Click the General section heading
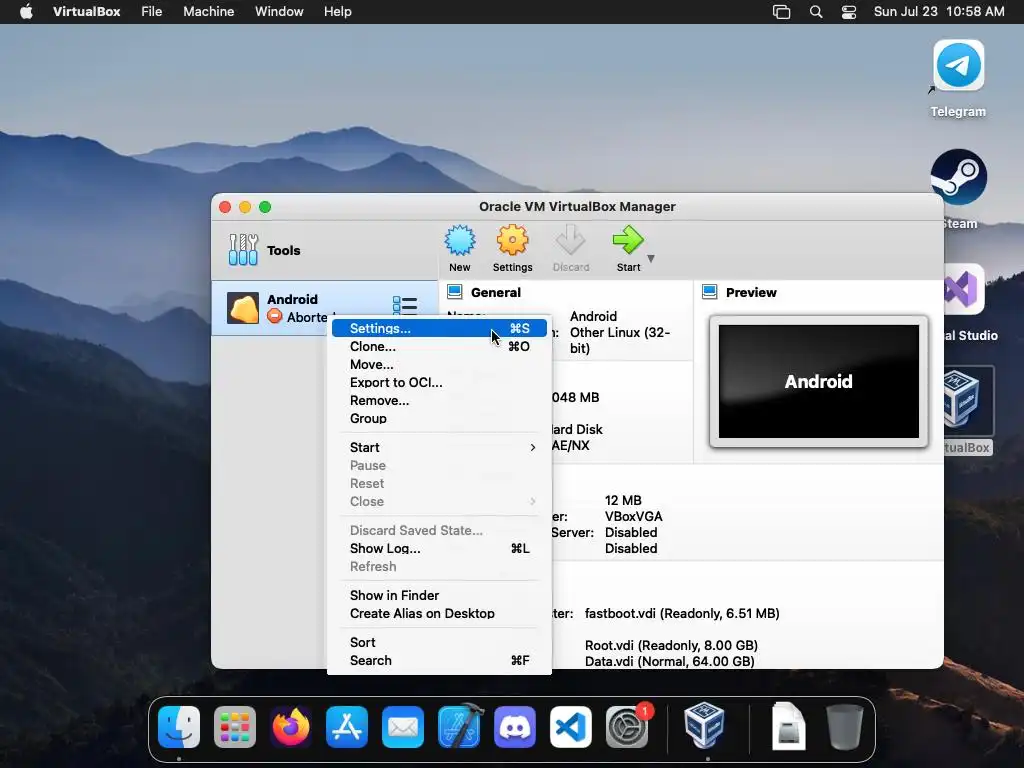1024x768 pixels. click(496, 293)
